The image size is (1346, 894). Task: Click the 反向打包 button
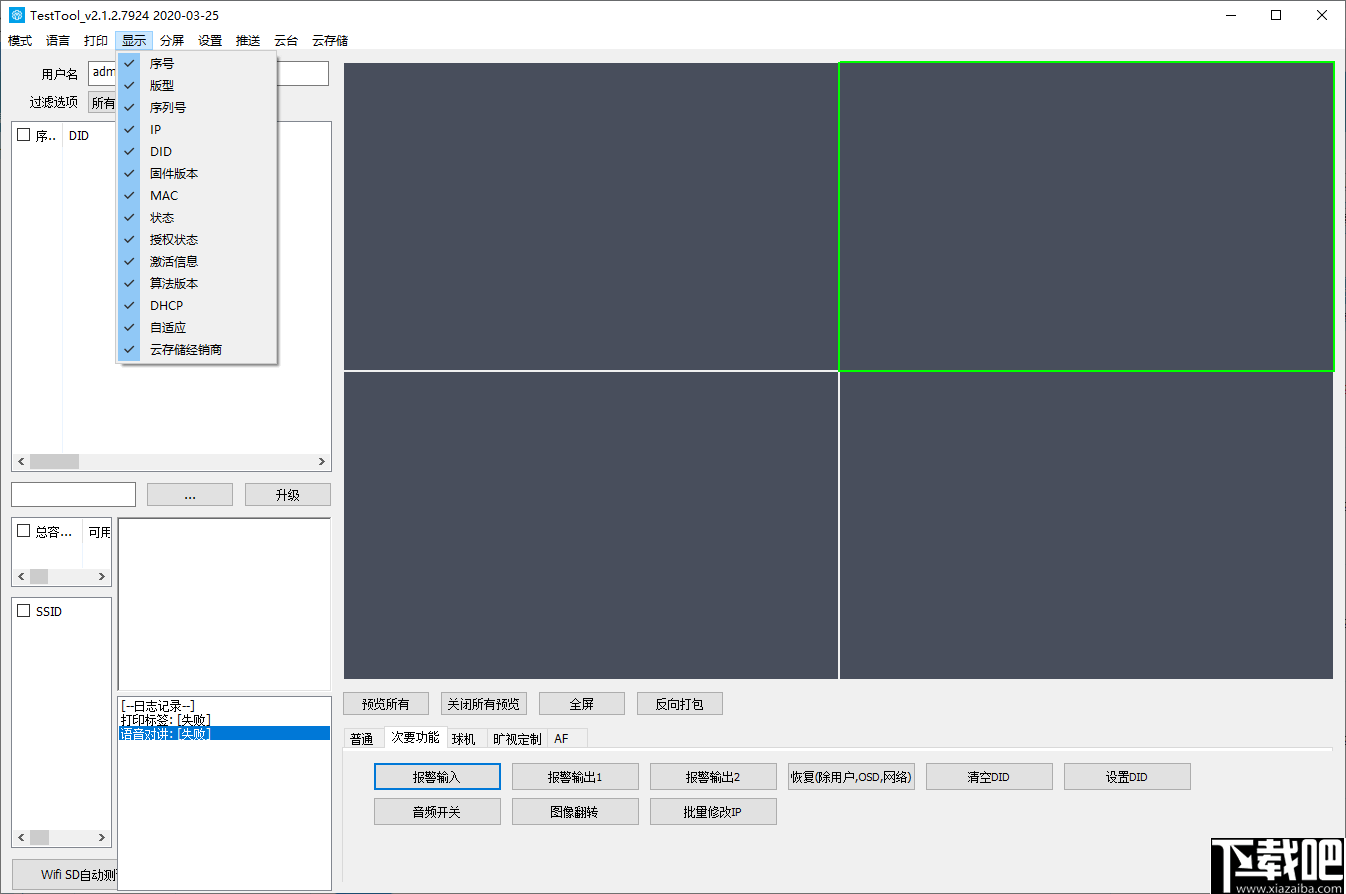click(x=680, y=703)
